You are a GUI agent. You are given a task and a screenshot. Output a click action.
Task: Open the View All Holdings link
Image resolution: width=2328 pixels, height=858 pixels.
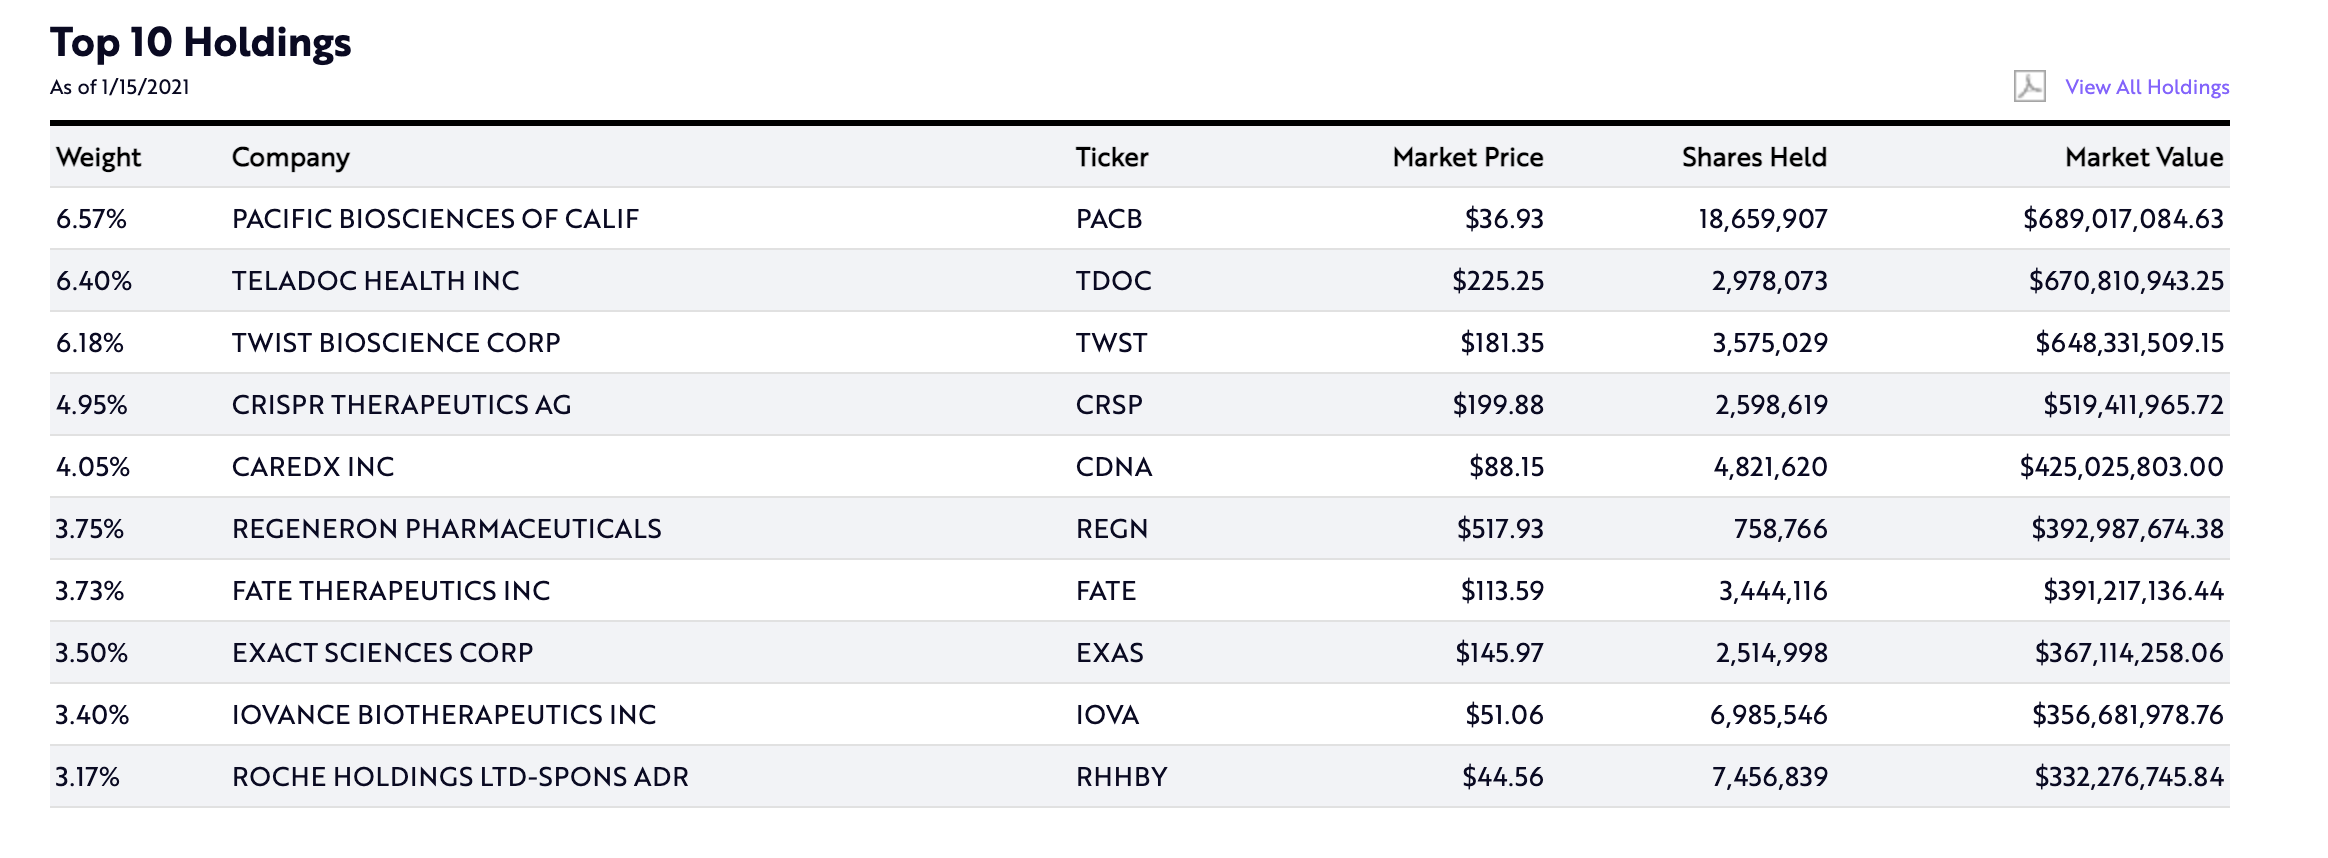pyautogui.click(x=2147, y=87)
